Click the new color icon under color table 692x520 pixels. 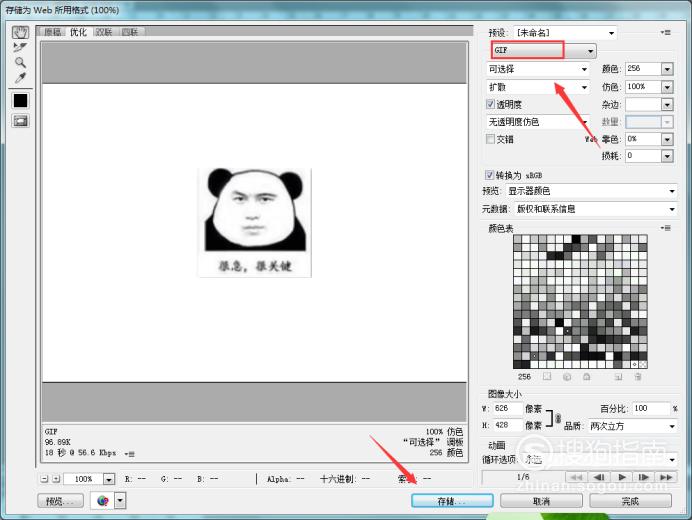click(x=618, y=377)
